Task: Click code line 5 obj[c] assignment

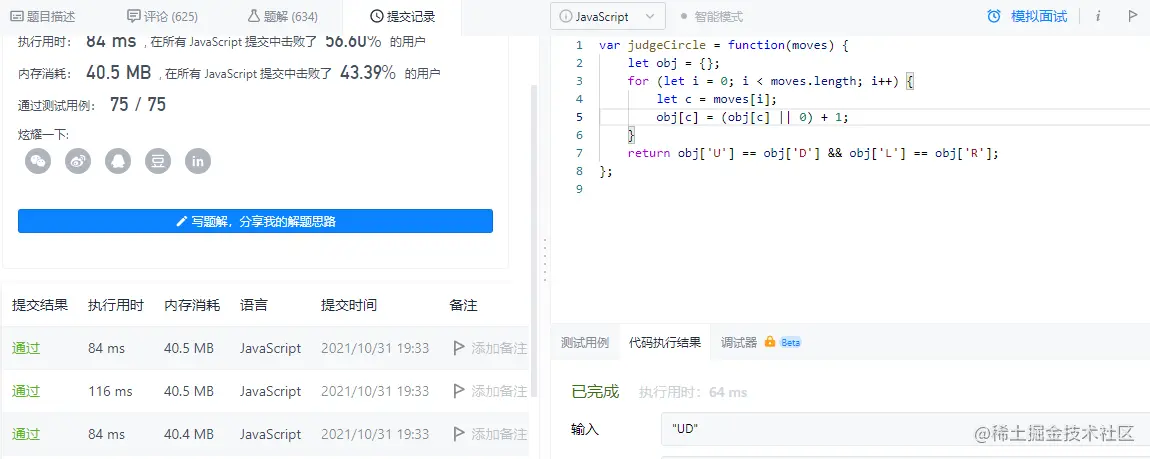Action: [752, 117]
